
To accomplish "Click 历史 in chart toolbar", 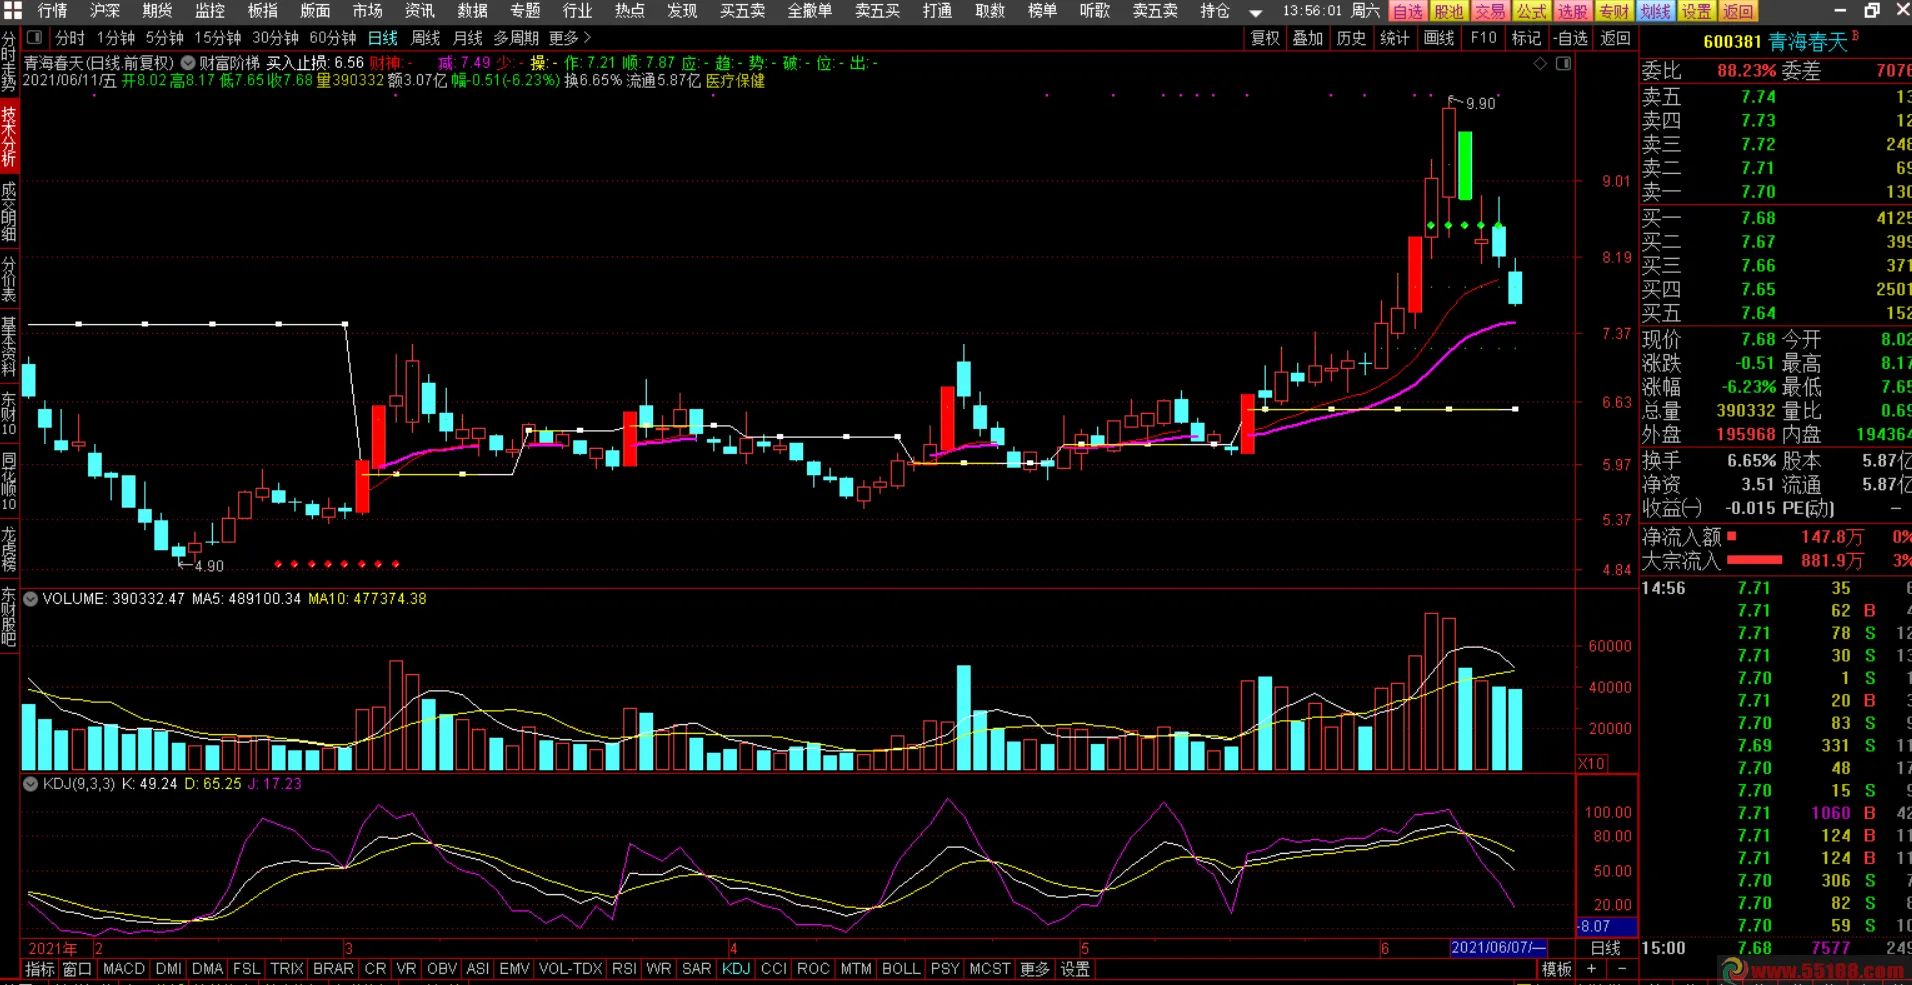I will (x=1351, y=38).
